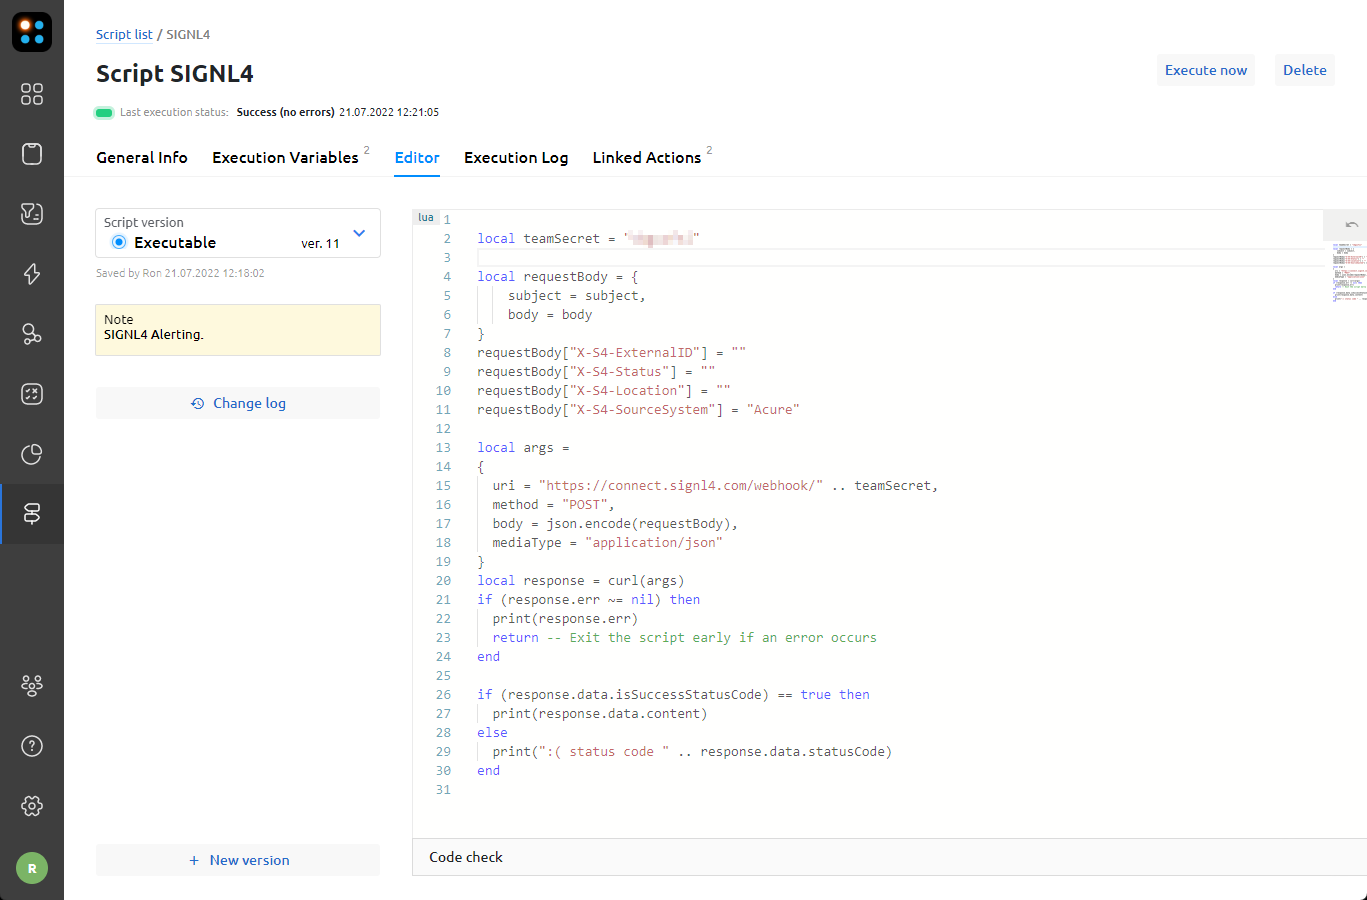Click the empty line 3 in editor
Viewport: 1367px width, 900px height.
click(x=900, y=257)
